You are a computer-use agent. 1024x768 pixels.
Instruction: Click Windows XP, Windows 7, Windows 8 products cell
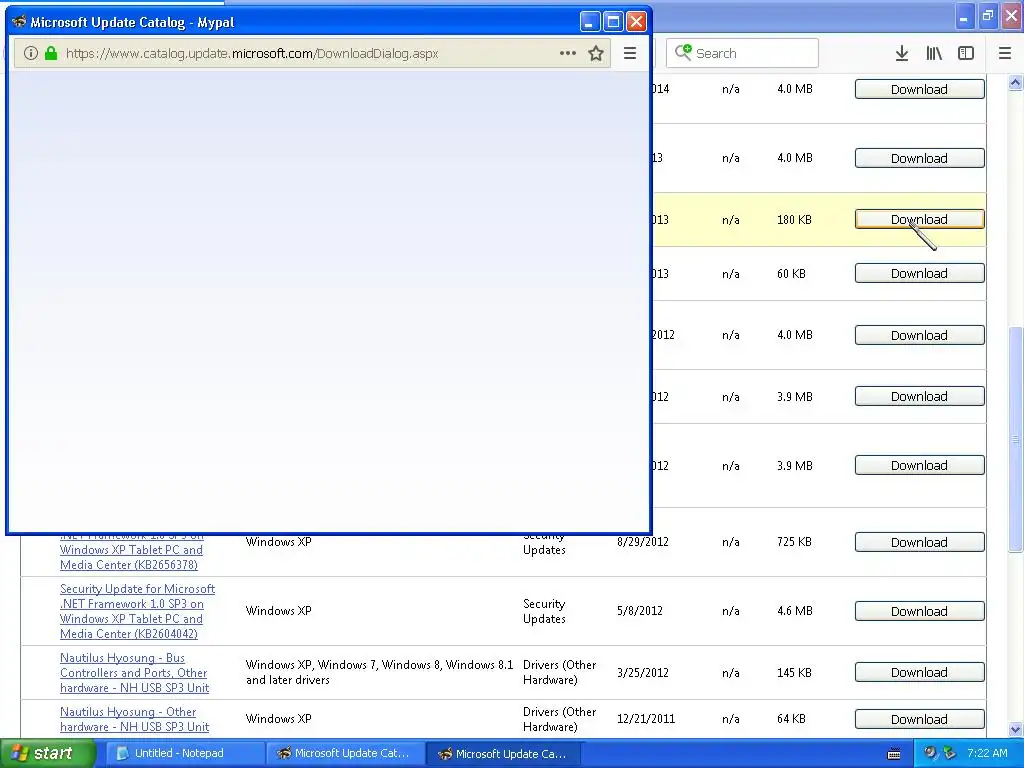379,673
